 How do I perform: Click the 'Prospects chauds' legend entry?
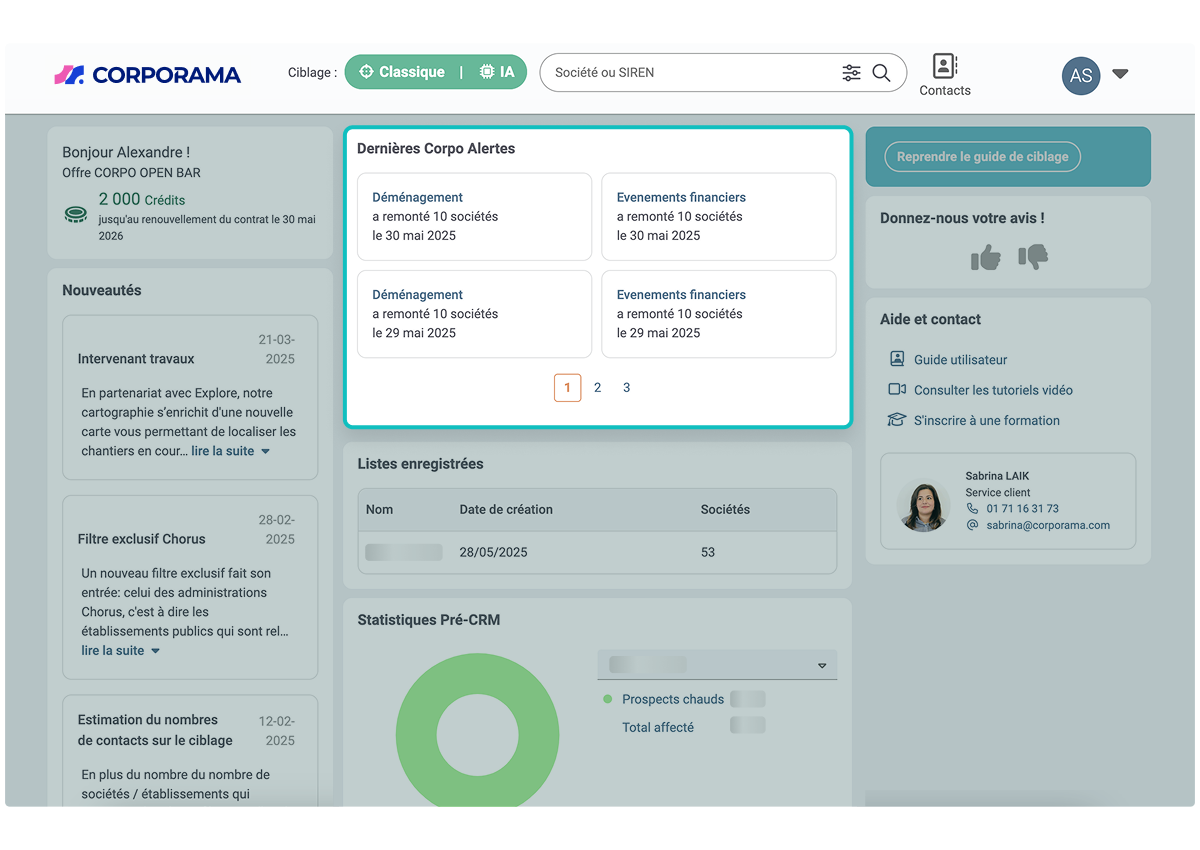point(673,700)
